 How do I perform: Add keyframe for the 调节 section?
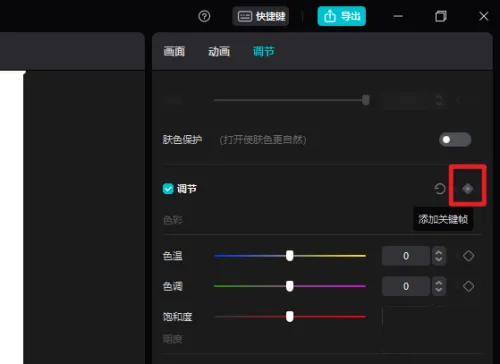(468, 189)
